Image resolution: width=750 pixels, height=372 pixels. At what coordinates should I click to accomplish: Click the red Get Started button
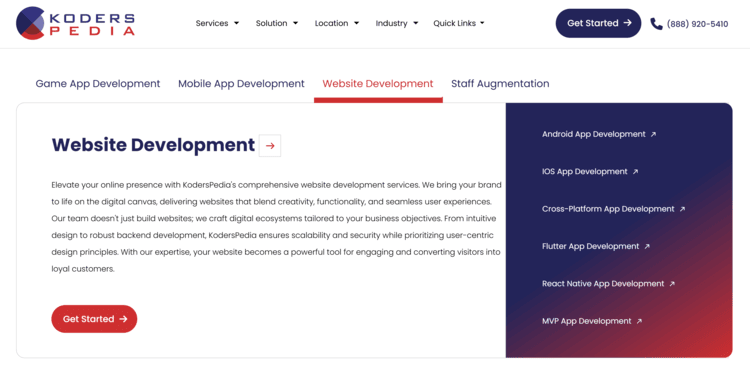(x=94, y=319)
